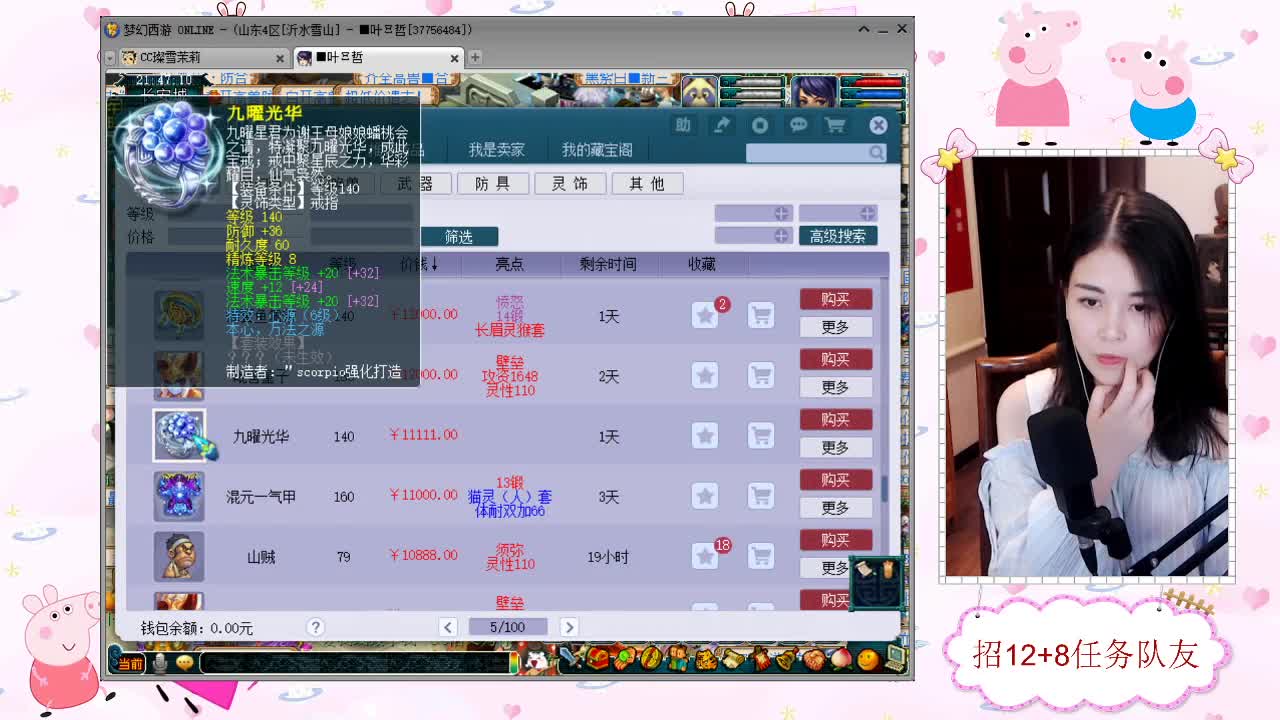The image size is (1280, 720).
Task: Select the 混元一气甲 item thumbnail
Action: tap(179, 496)
